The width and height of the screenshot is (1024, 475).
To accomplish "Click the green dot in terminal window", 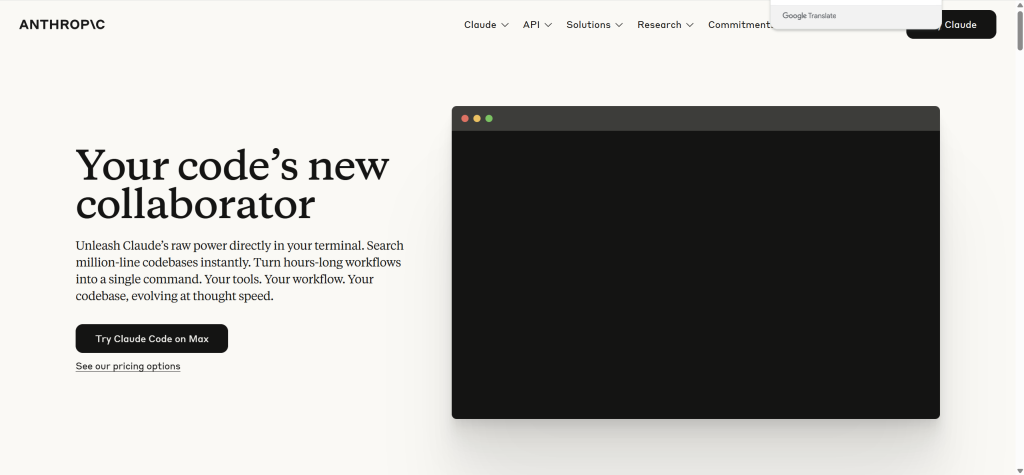I will pyautogui.click(x=488, y=118).
